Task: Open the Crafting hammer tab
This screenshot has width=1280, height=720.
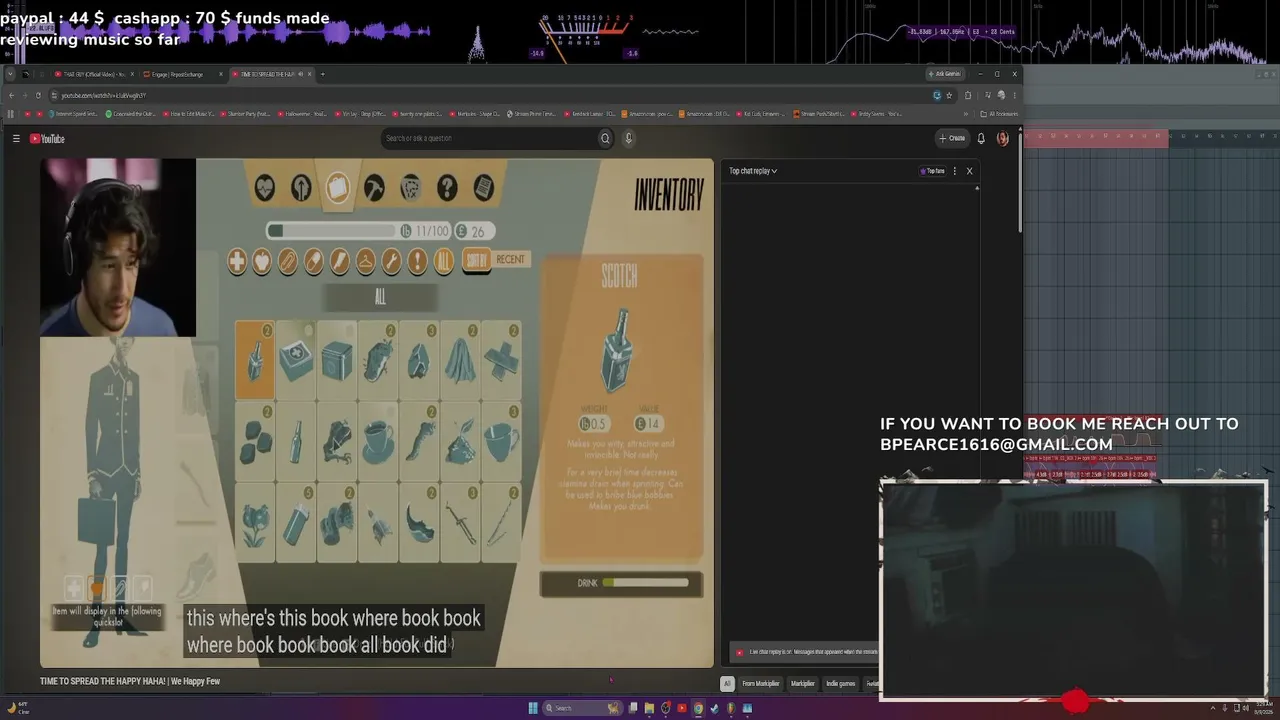Action: pos(374,187)
